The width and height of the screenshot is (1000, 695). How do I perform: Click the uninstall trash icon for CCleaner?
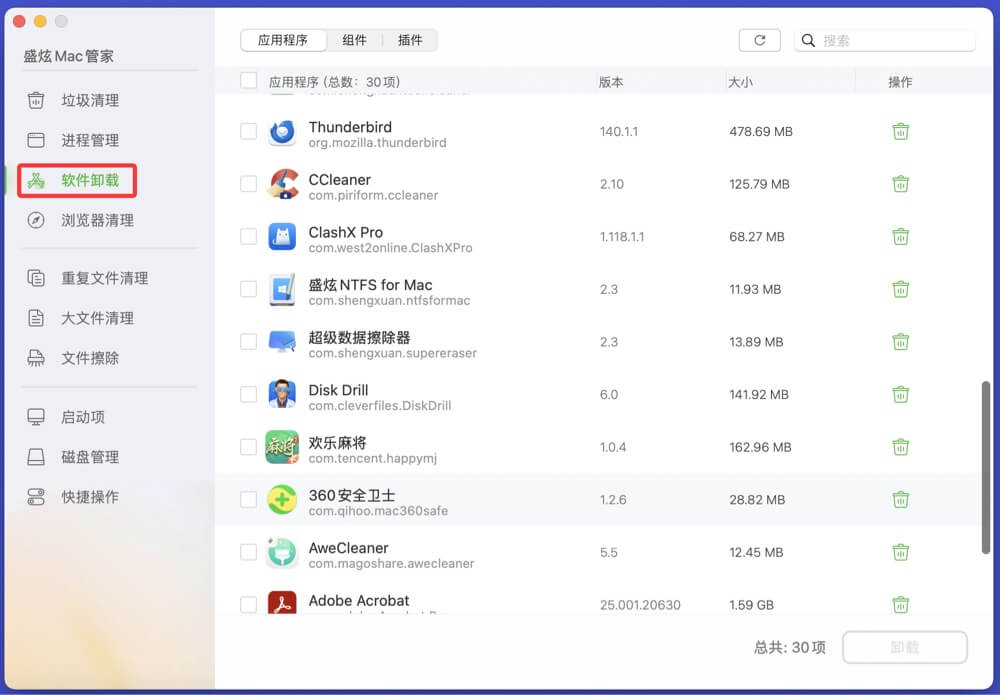point(901,184)
